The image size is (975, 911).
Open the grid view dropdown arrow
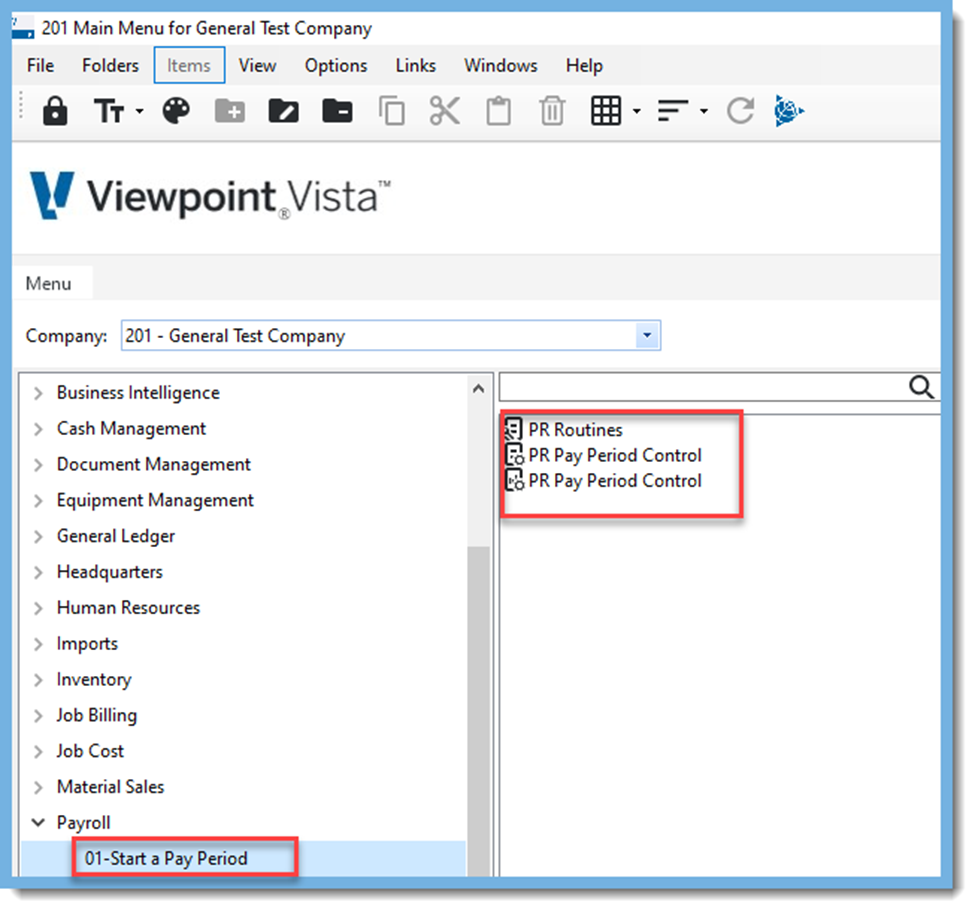click(x=636, y=112)
